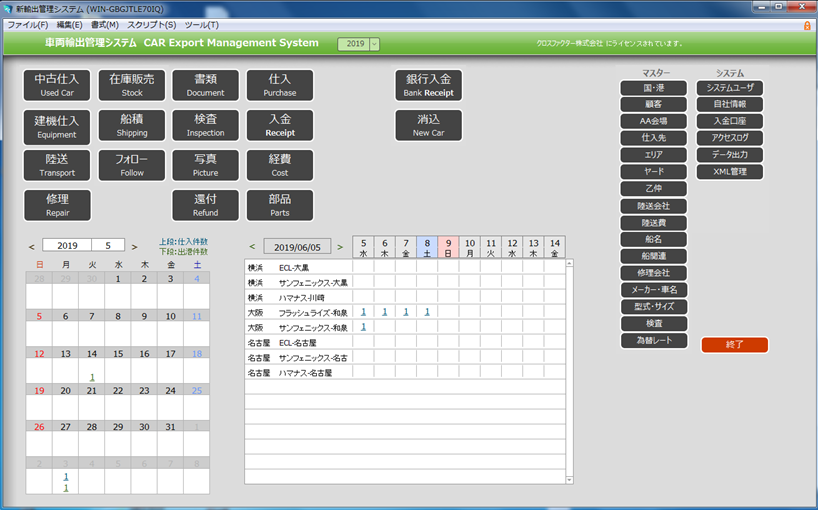Open アクセスログ view
The image size is (818, 510).
730,138
